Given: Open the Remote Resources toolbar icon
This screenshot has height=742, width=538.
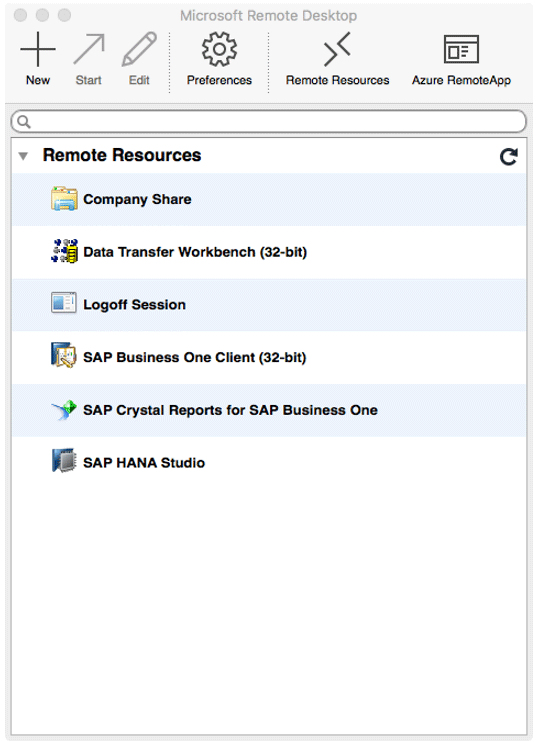Looking at the screenshot, I should coord(337,49).
